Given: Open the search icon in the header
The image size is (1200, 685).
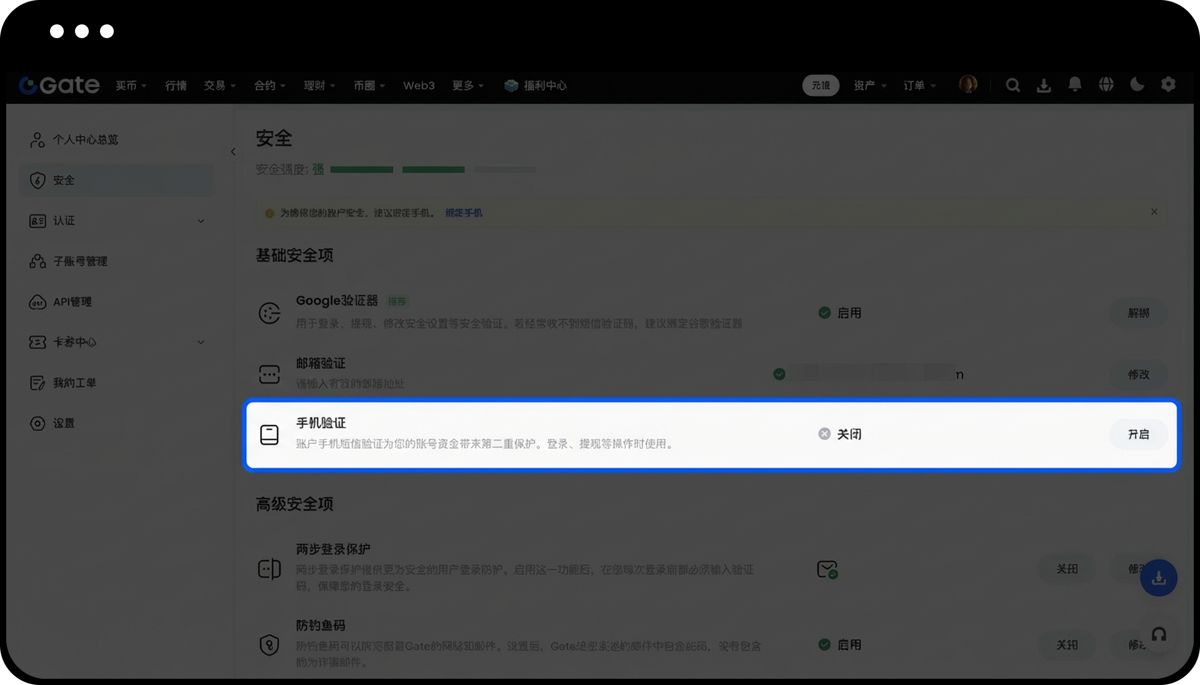Looking at the screenshot, I should [x=1013, y=85].
